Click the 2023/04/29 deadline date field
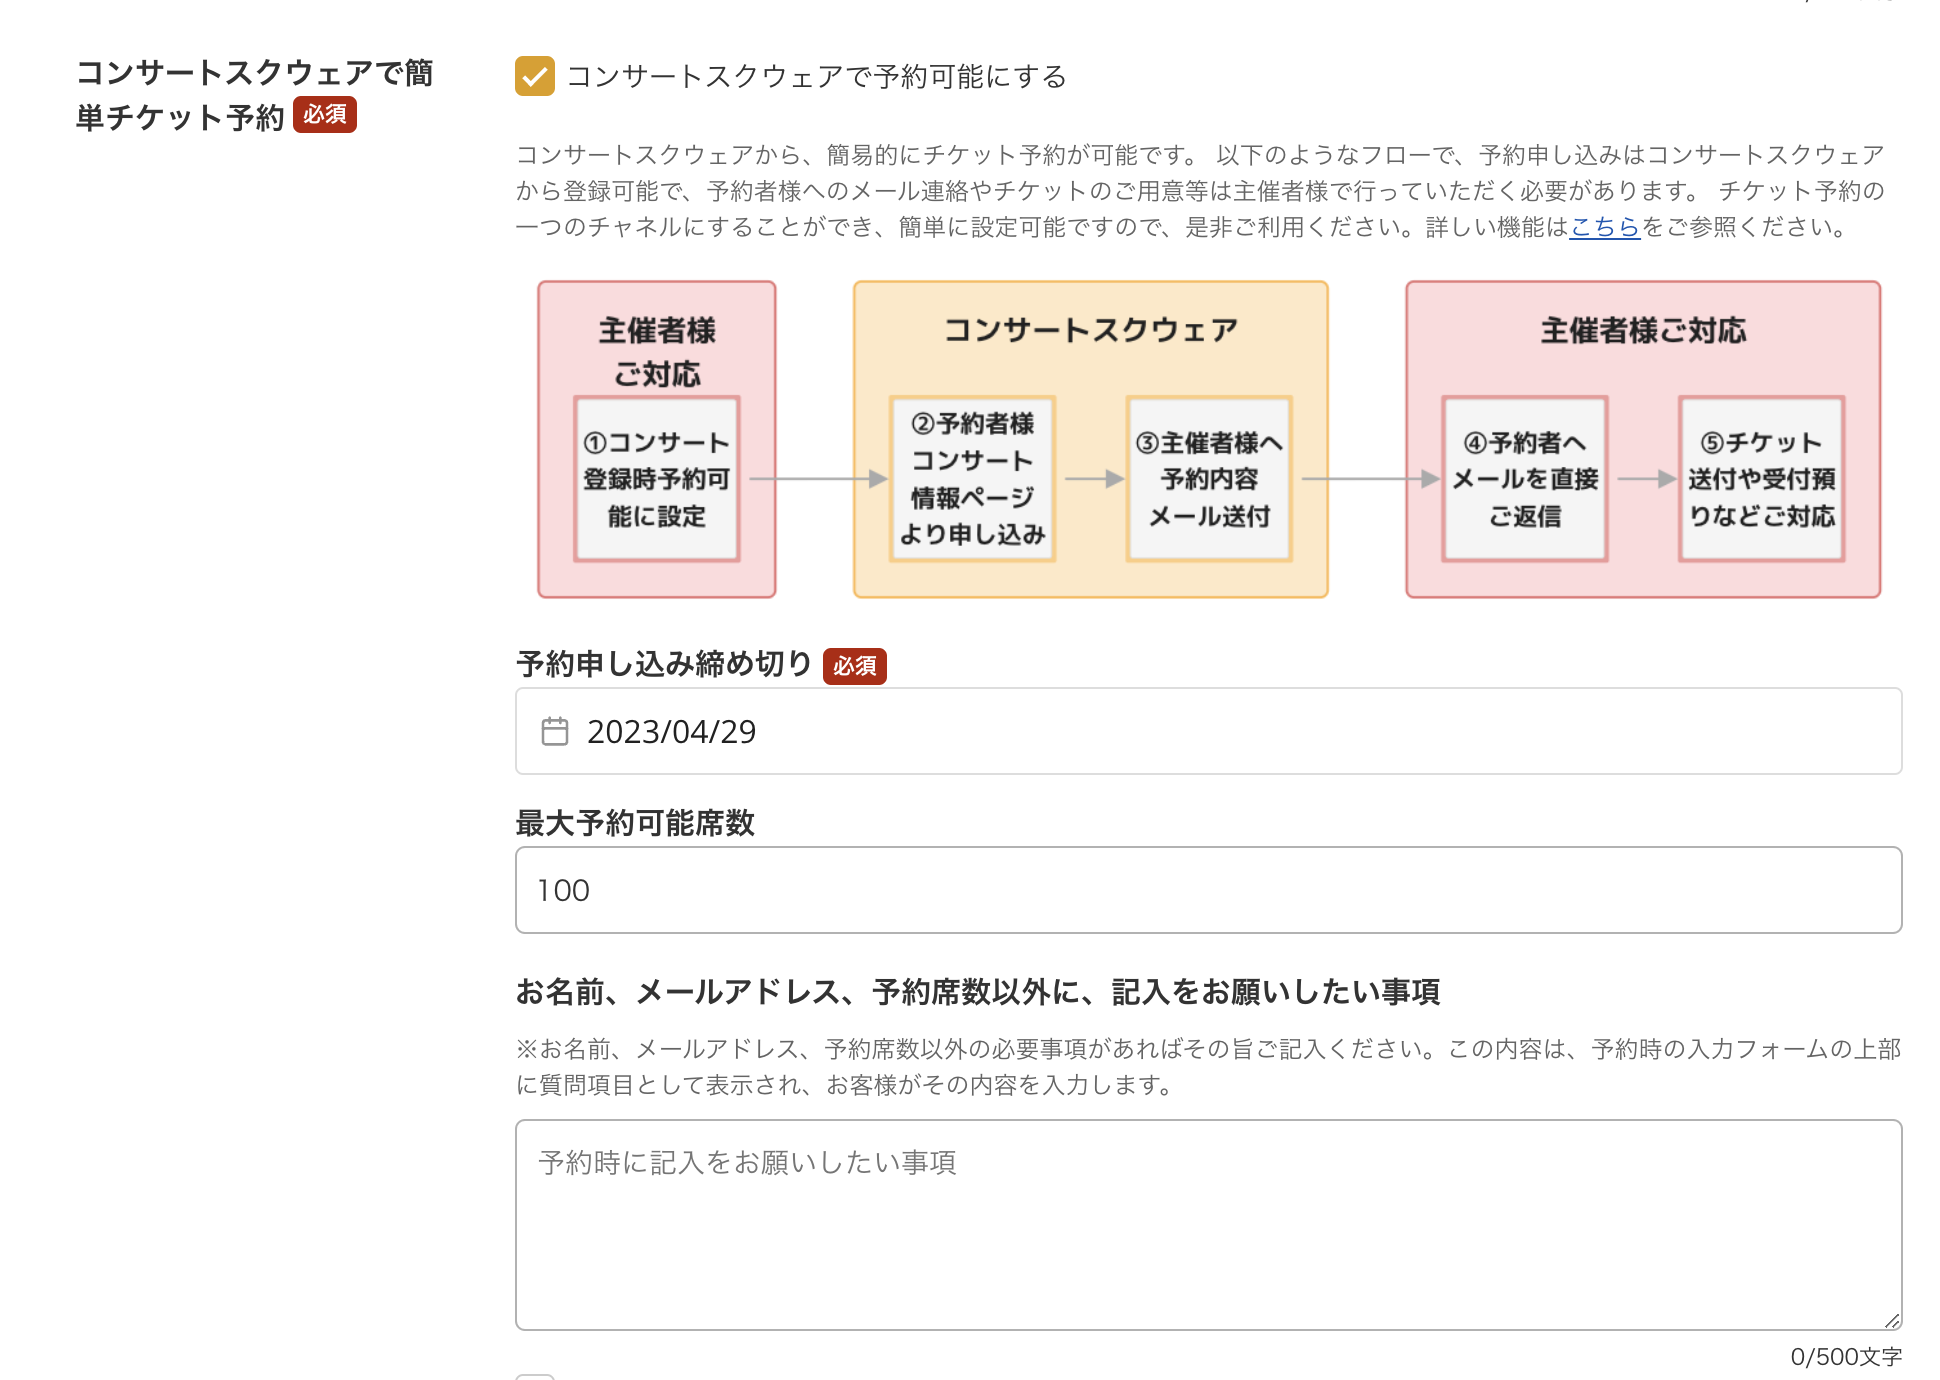The height and width of the screenshot is (1380, 1940). [x=1208, y=731]
